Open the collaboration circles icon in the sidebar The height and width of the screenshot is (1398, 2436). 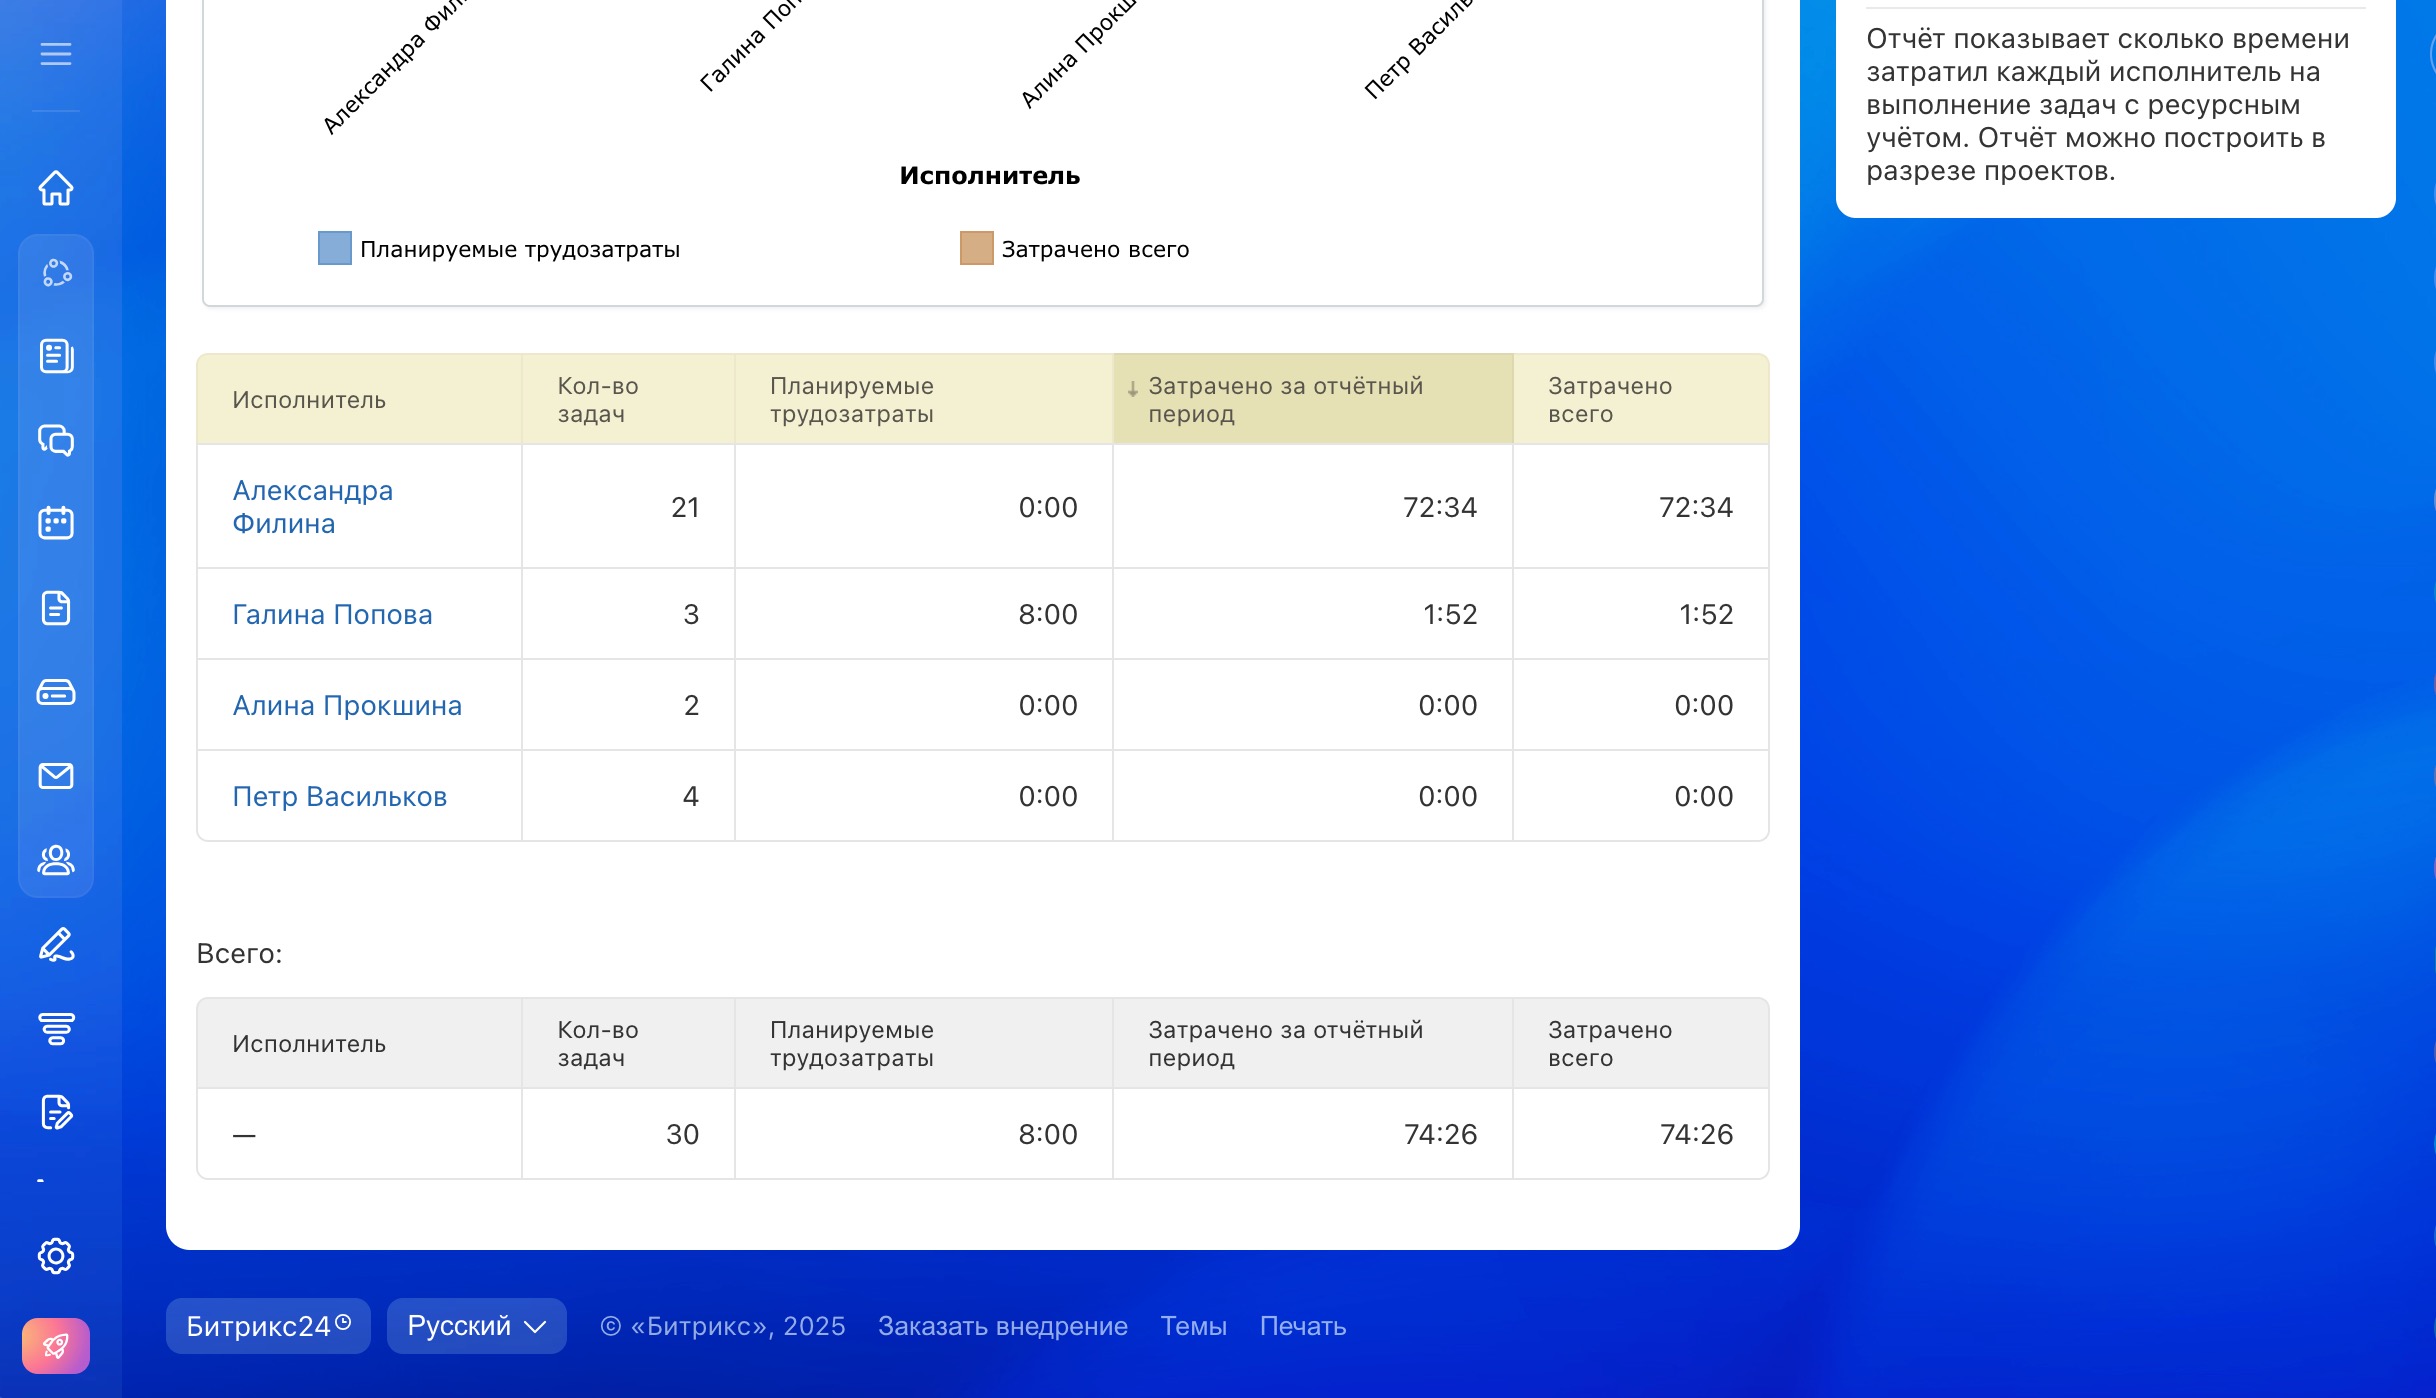[x=56, y=272]
